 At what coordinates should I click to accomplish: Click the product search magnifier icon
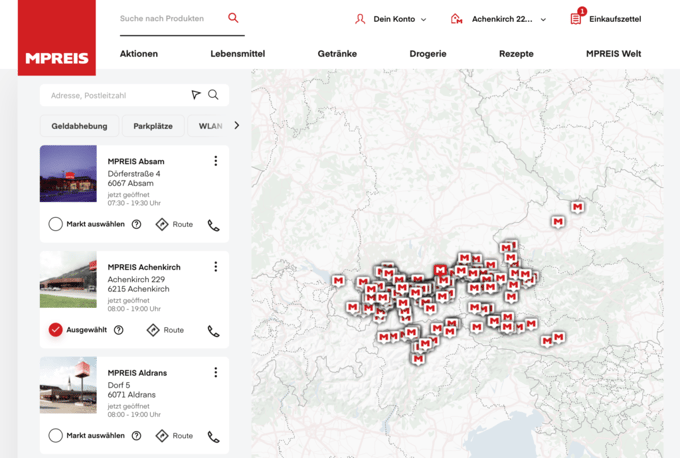[x=233, y=18]
